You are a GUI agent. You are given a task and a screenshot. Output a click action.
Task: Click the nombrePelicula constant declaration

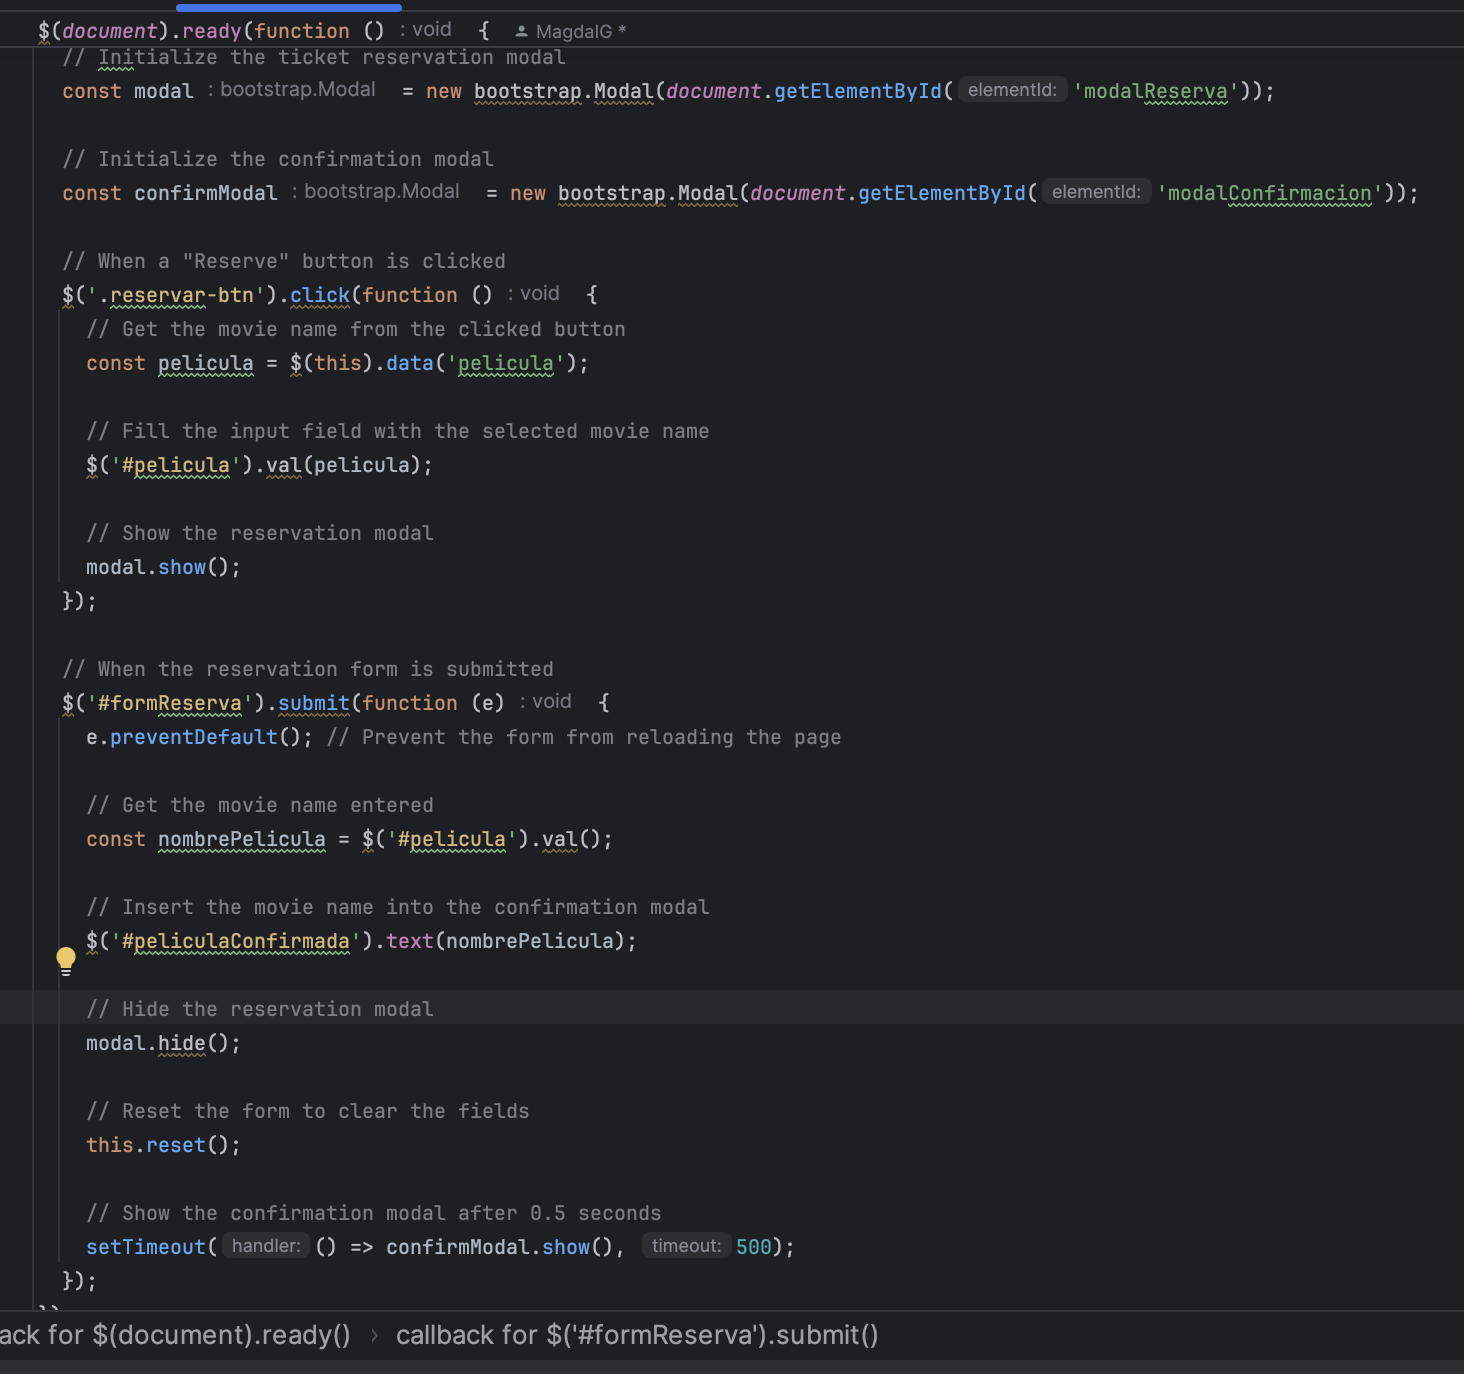[242, 839]
